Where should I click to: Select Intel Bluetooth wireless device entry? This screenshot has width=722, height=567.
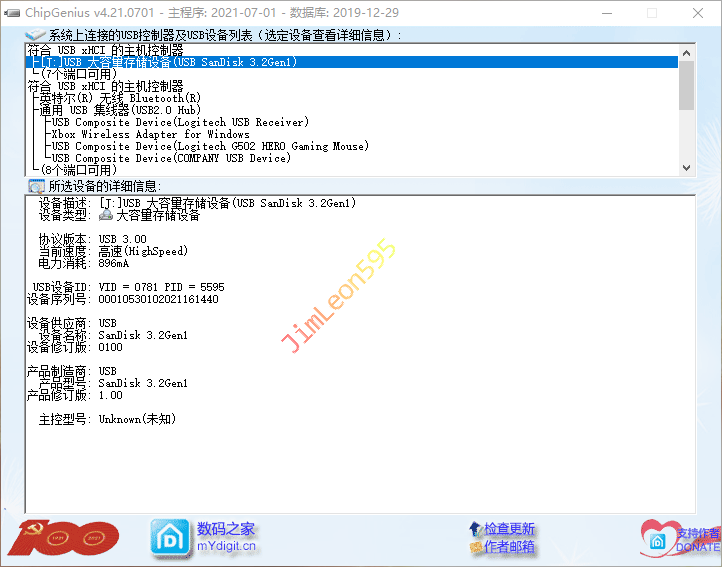point(120,98)
